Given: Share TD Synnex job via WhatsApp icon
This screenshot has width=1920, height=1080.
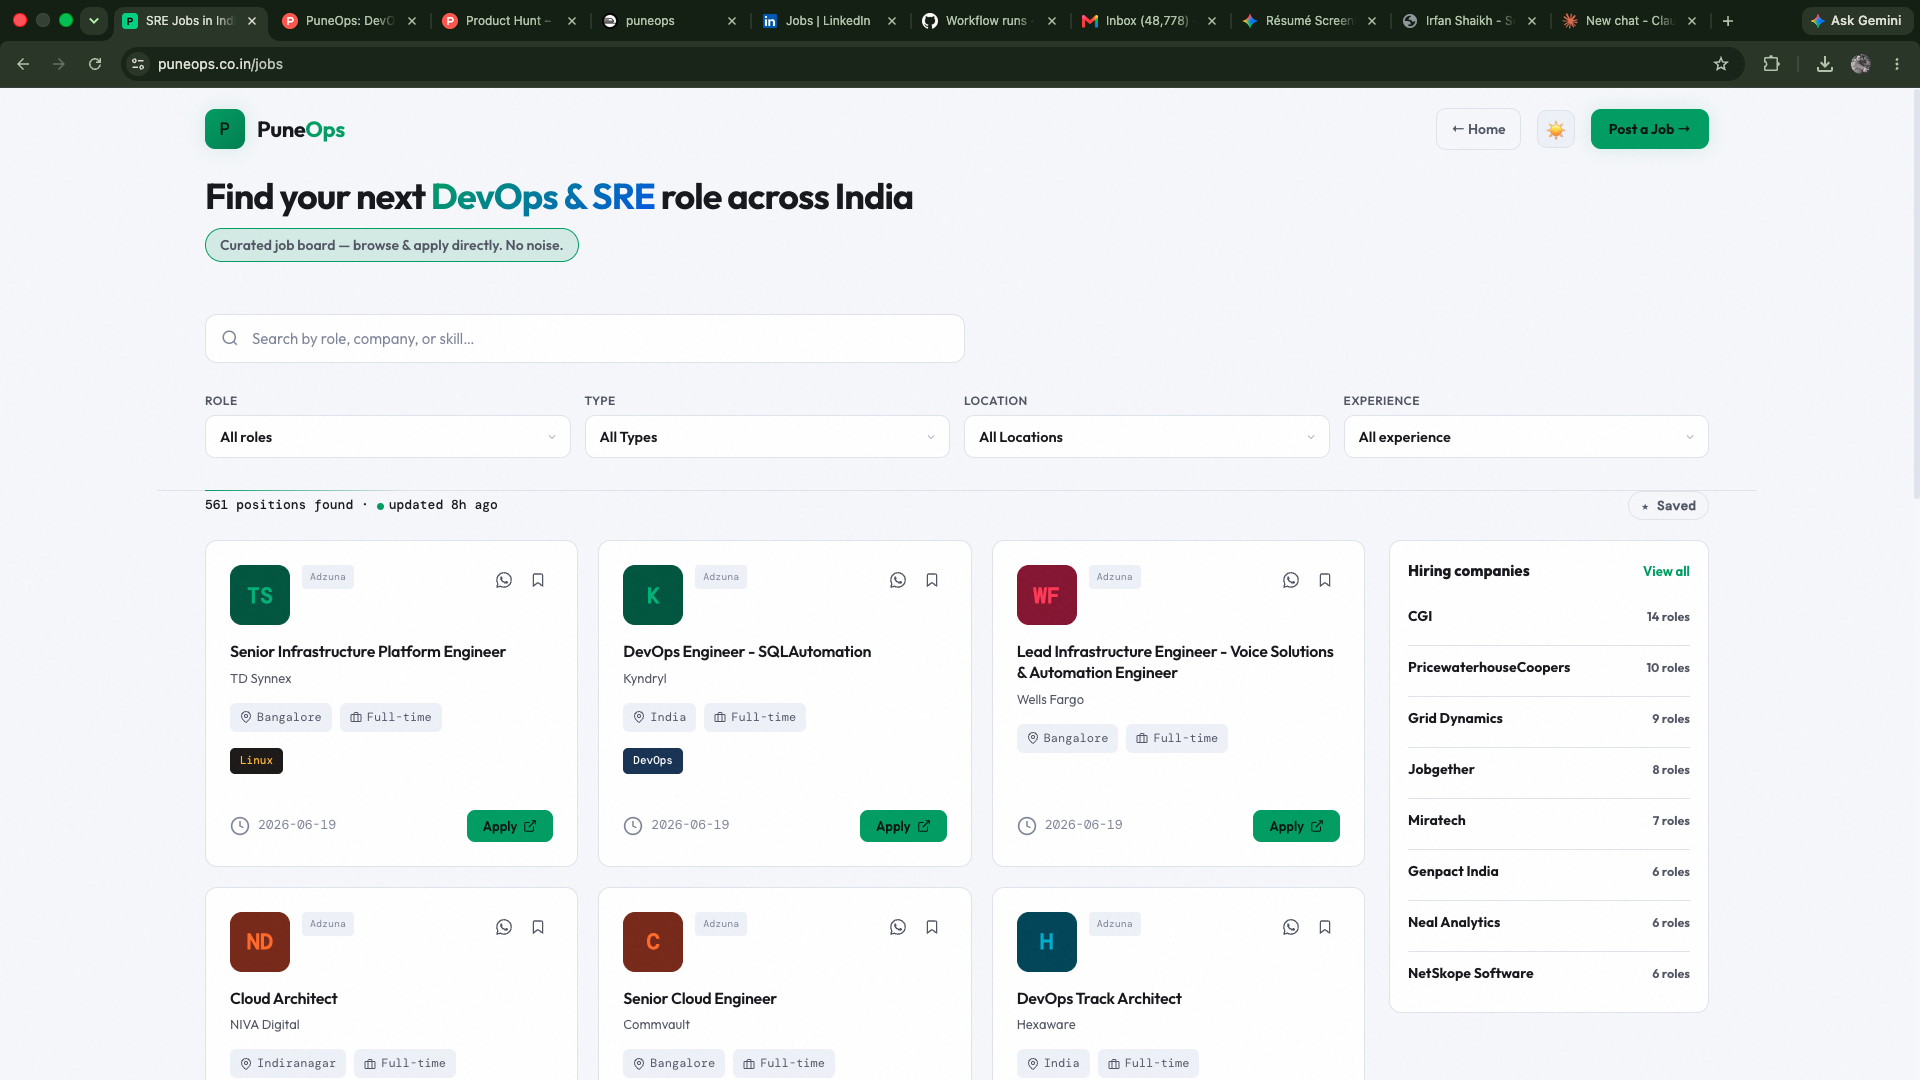Looking at the screenshot, I should (x=504, y=580).
